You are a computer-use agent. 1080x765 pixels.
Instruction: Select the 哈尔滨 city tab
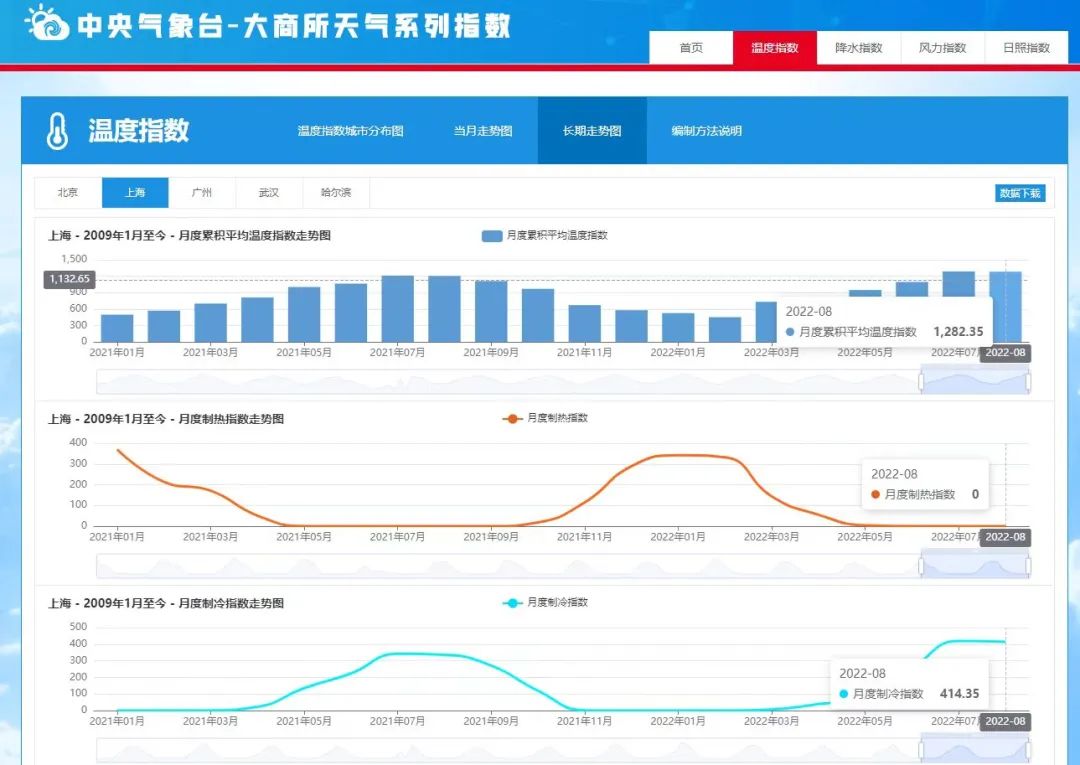point(335,193)
